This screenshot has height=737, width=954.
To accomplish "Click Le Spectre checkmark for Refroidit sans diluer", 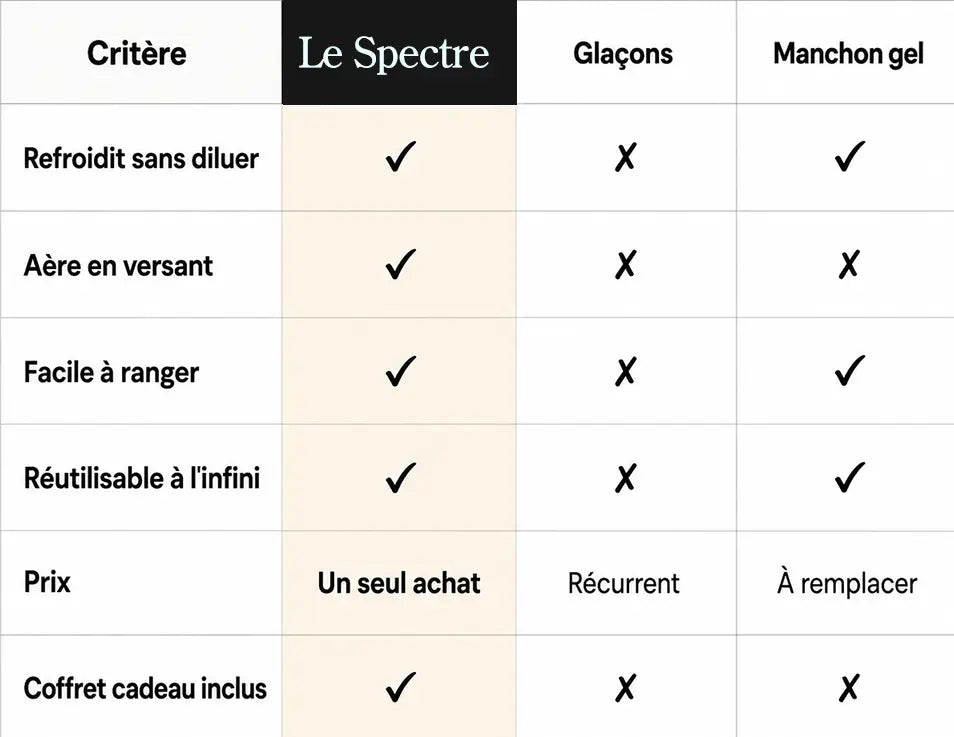I will (401, 156).
